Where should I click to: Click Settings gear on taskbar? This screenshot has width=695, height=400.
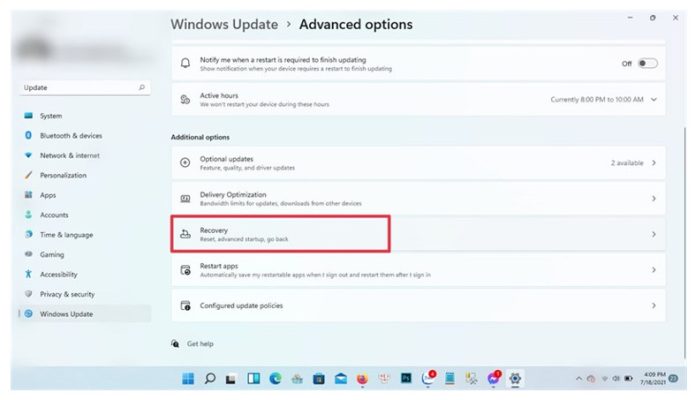pos(515,379)
